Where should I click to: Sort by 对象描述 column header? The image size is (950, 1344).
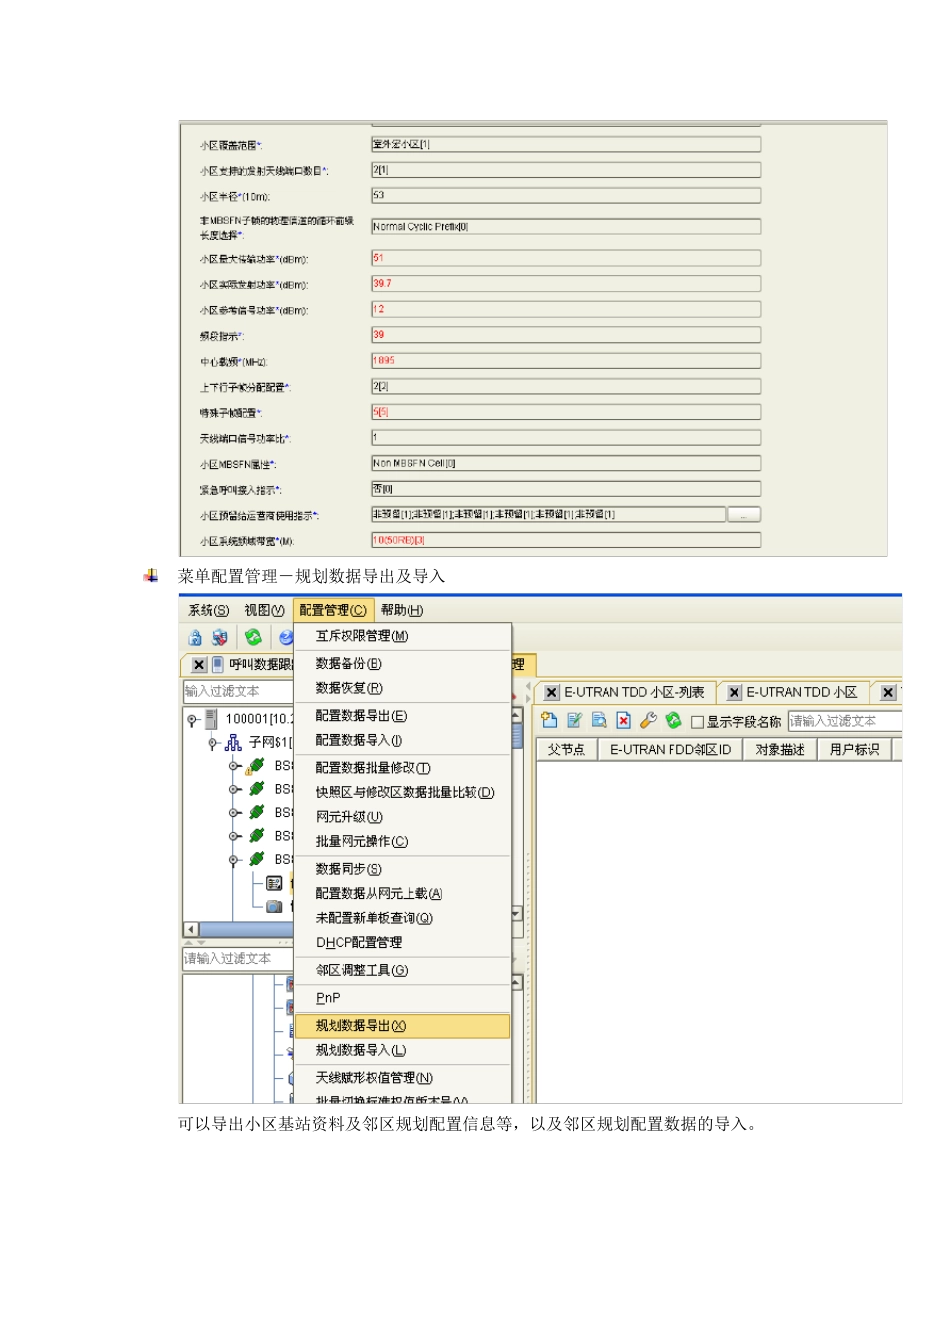point(780,749)
